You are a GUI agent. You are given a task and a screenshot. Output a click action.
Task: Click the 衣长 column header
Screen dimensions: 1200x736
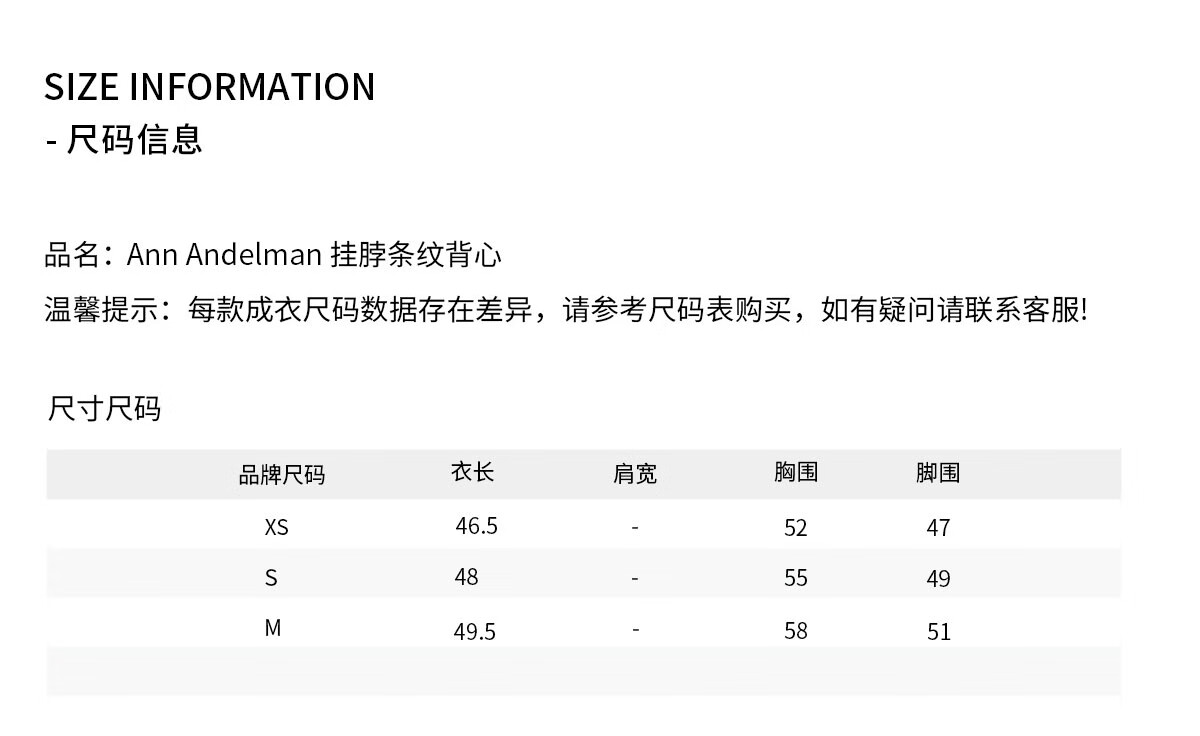(473, 472)
